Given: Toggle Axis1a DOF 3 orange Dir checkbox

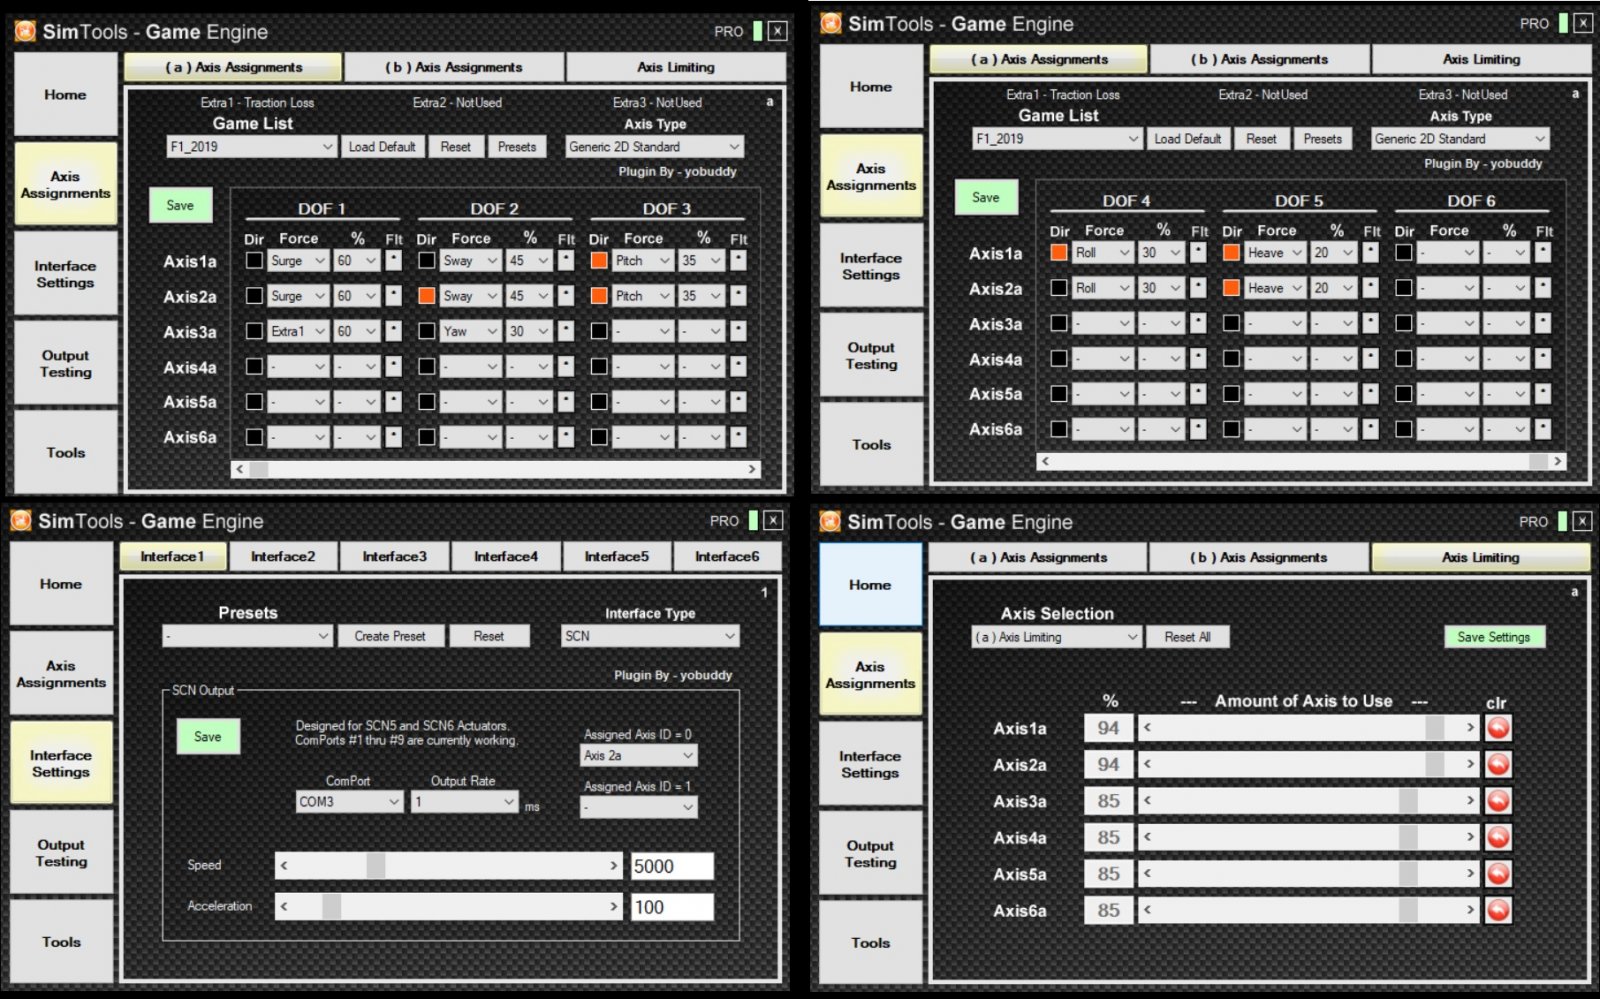Looking at the screenshot, I should pos(599,260).
